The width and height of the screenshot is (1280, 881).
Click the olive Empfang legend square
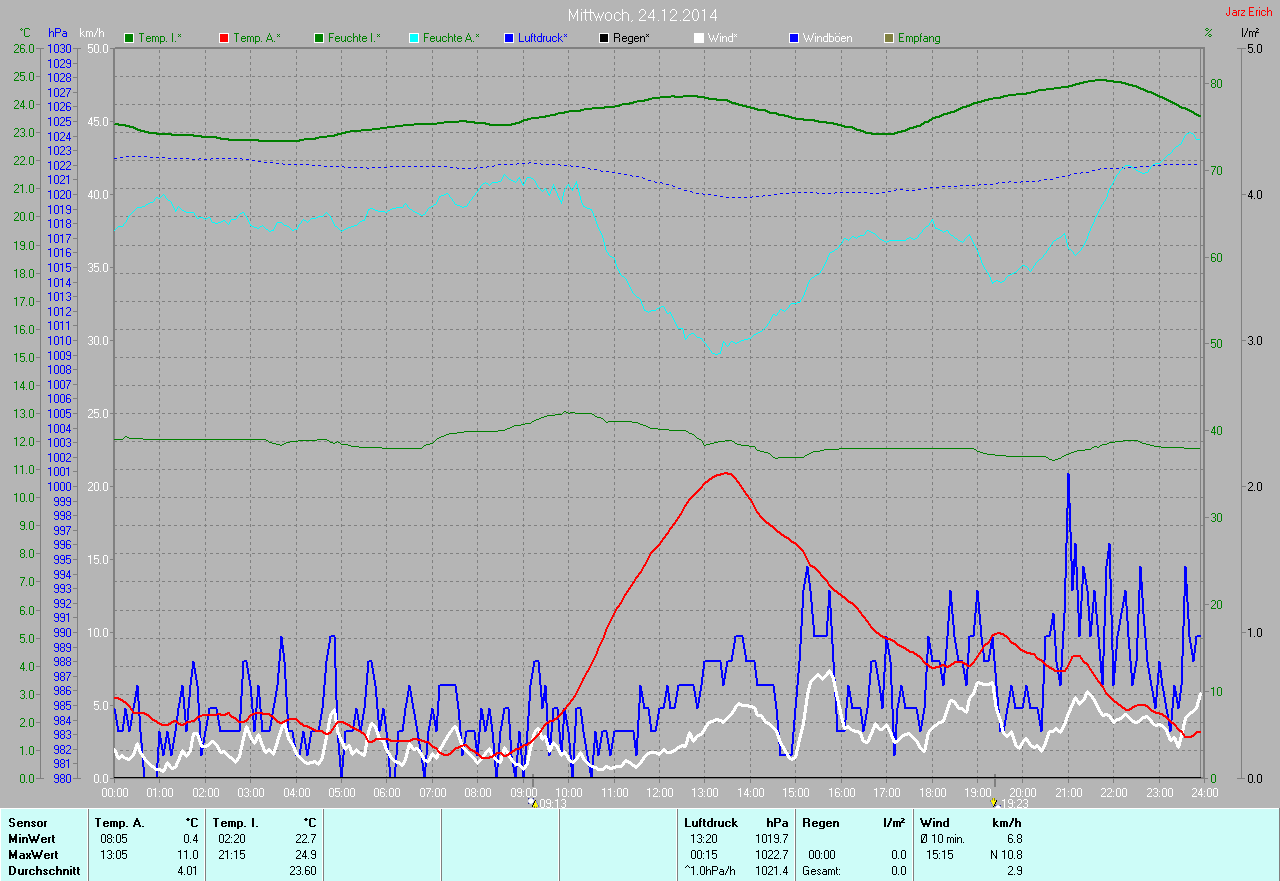pos(889,38)
